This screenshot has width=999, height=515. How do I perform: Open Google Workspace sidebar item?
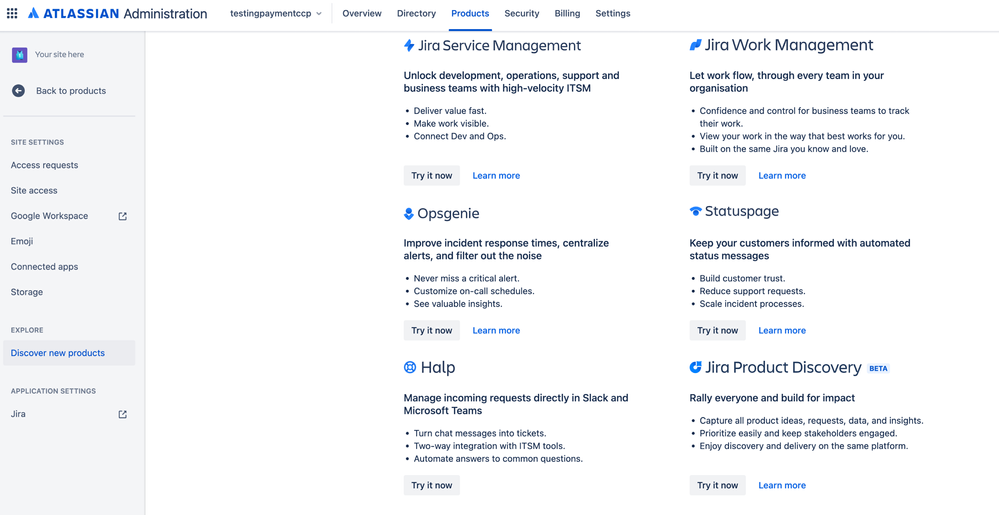click(x=69, y=216)
